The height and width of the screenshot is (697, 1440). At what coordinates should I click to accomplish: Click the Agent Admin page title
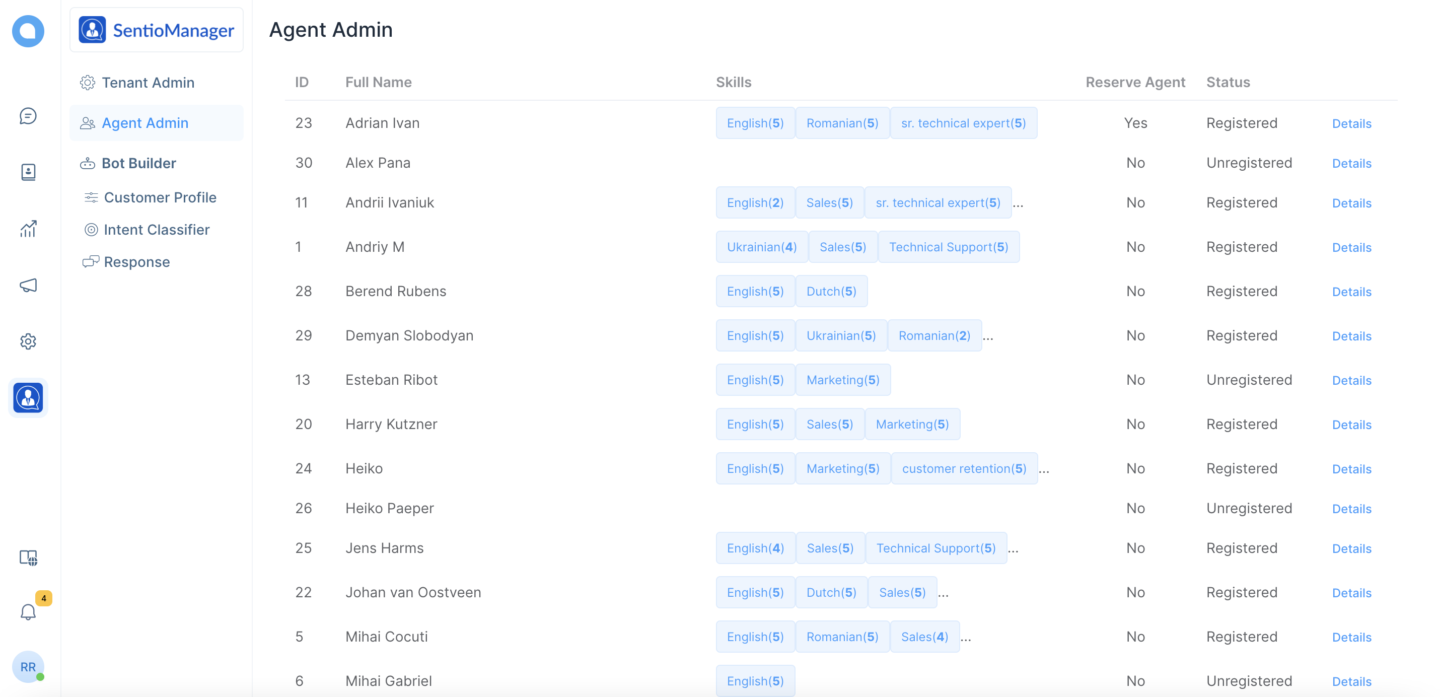click(x=331, y=30)
